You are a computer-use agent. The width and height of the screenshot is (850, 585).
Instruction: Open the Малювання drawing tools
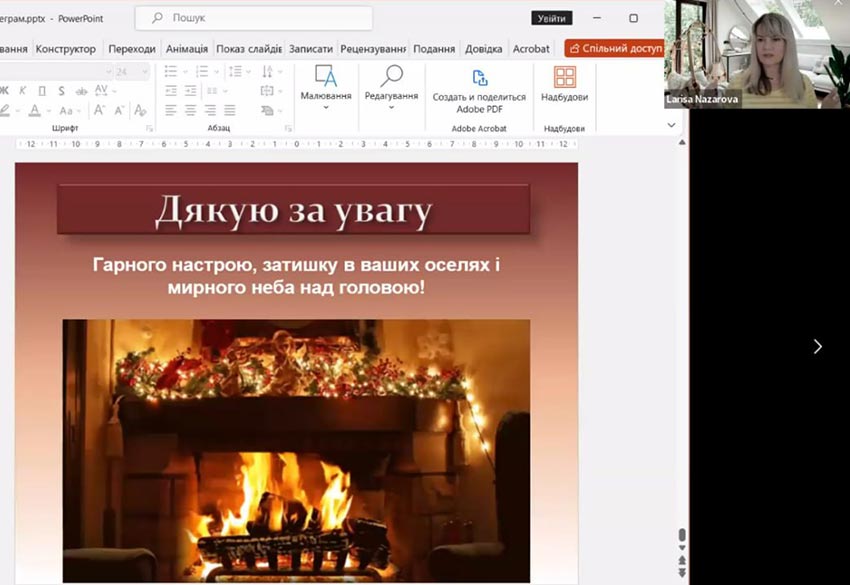pyautogui.click(x=325, y=84)
